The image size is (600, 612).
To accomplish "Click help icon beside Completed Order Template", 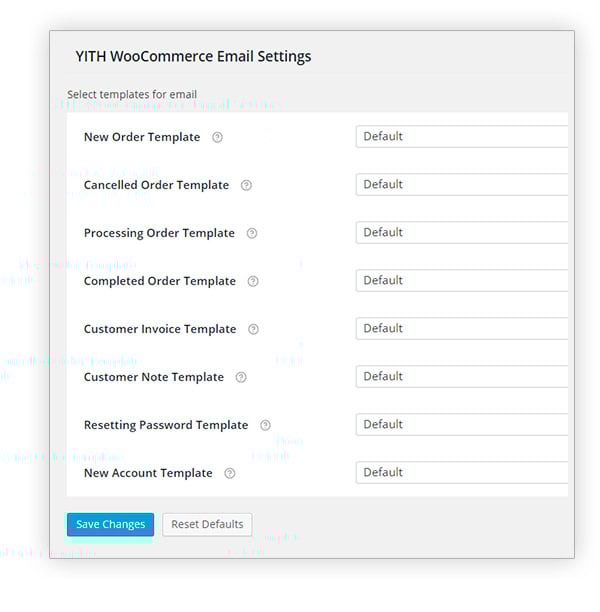I will pyautogui.click(x=253, y=282).
